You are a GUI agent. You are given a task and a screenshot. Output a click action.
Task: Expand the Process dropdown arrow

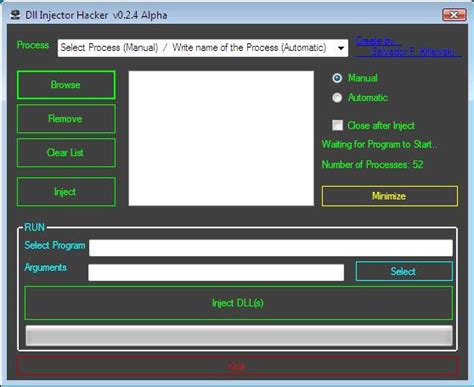[341, 48]
